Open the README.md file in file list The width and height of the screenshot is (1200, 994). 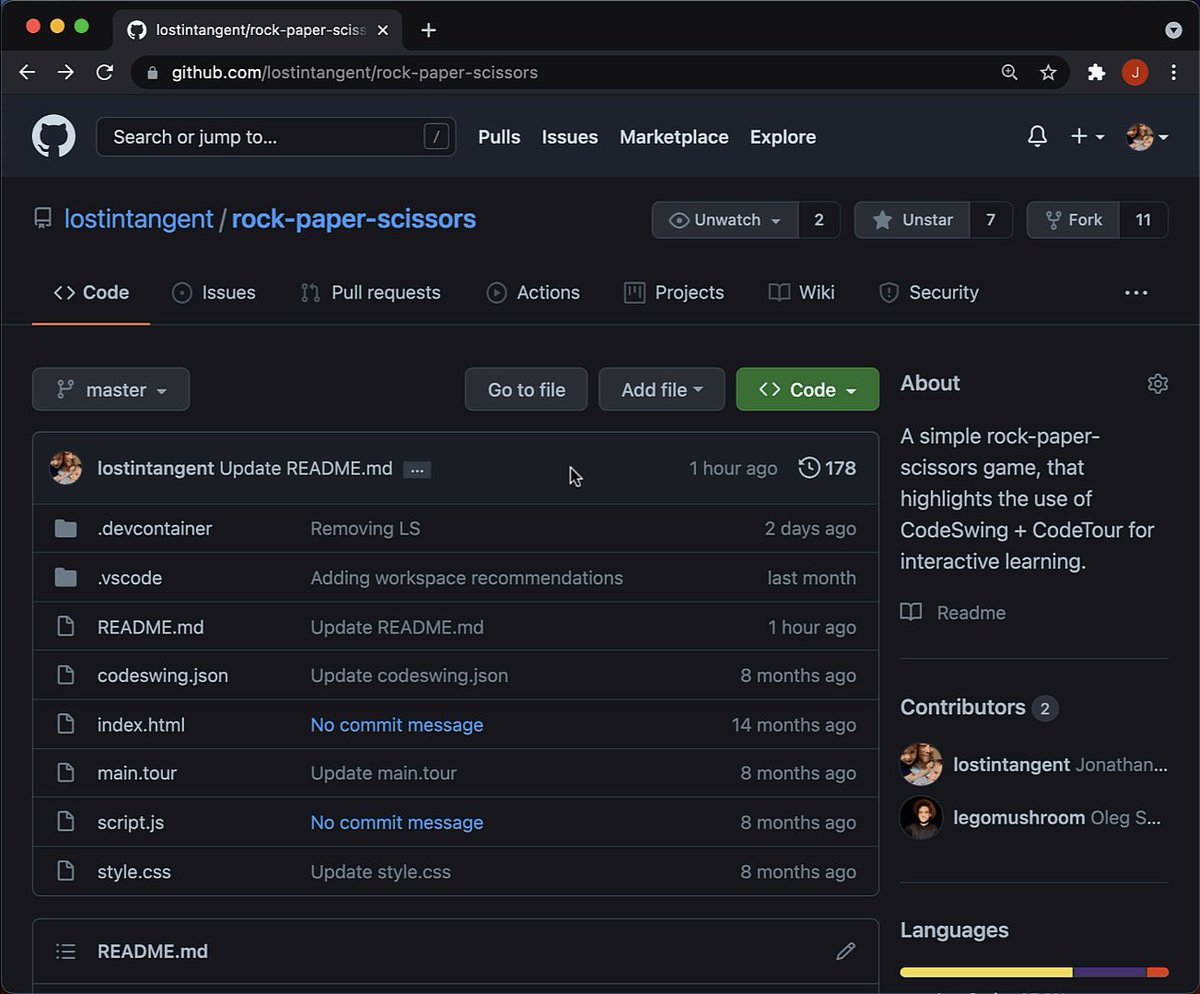tap(151, 627)
